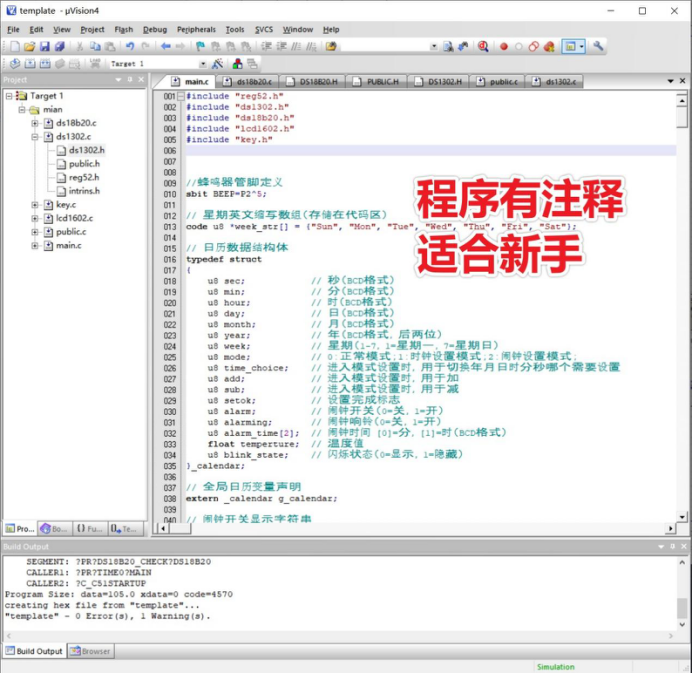Open Configuration with the wrench icon
The width and height of the screenshot is (692, 673).
pyautogui.click(x=598, y=46)
